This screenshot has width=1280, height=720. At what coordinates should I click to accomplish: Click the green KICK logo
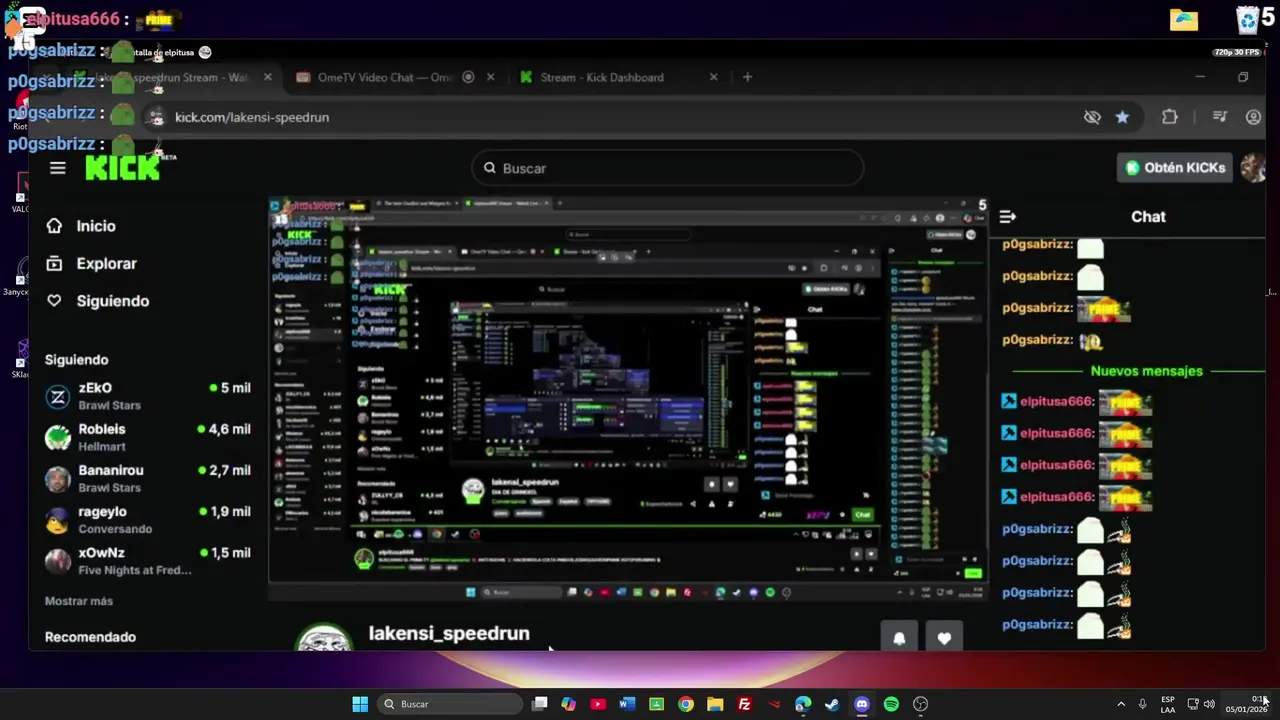click(123, 168)
